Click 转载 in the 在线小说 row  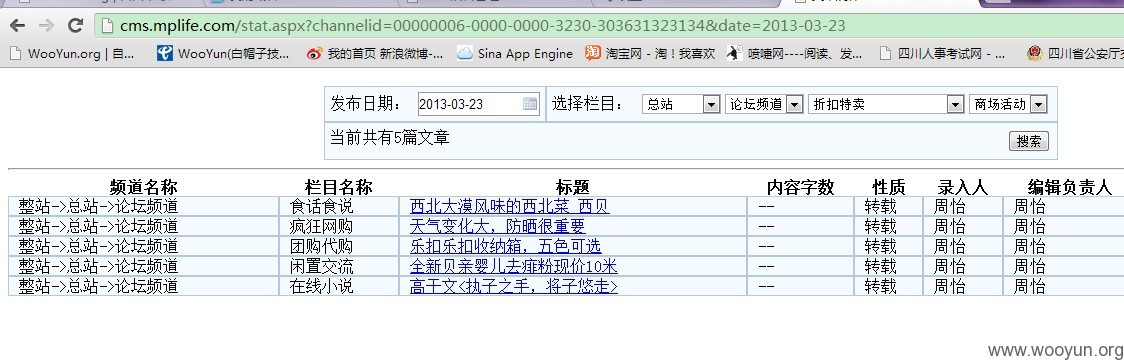[x=880, y=287]
